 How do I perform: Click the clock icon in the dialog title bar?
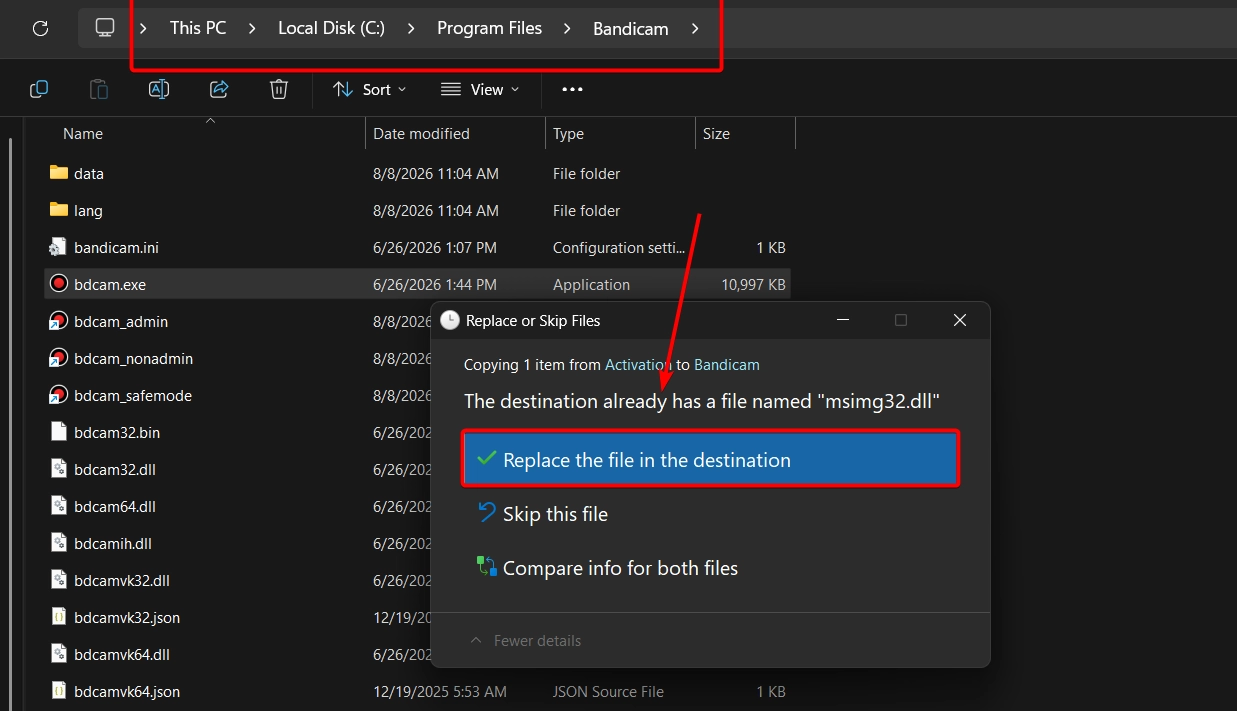pos(450,320)
